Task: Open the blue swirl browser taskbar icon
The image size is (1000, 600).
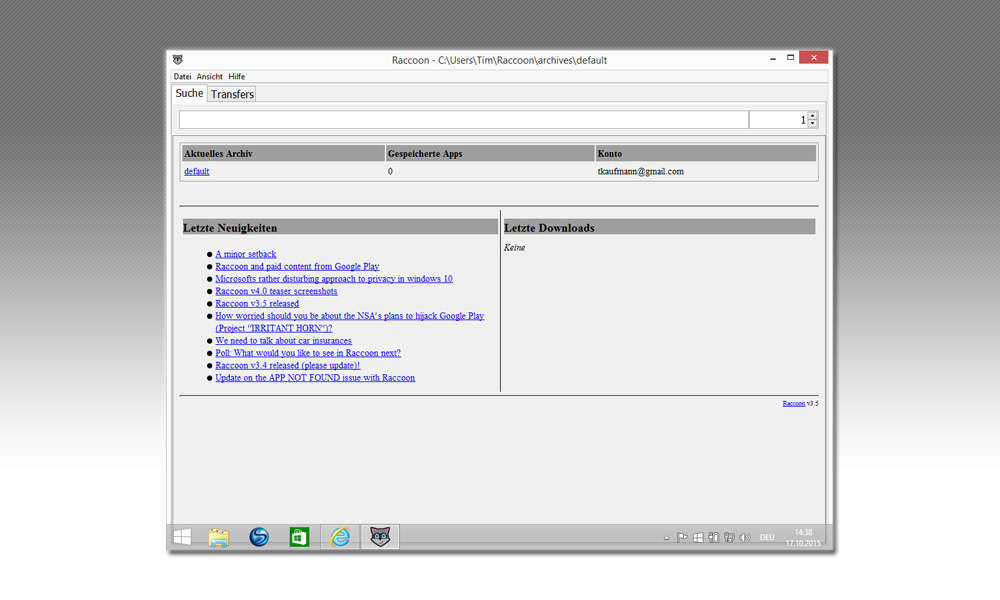Action: 259,537
